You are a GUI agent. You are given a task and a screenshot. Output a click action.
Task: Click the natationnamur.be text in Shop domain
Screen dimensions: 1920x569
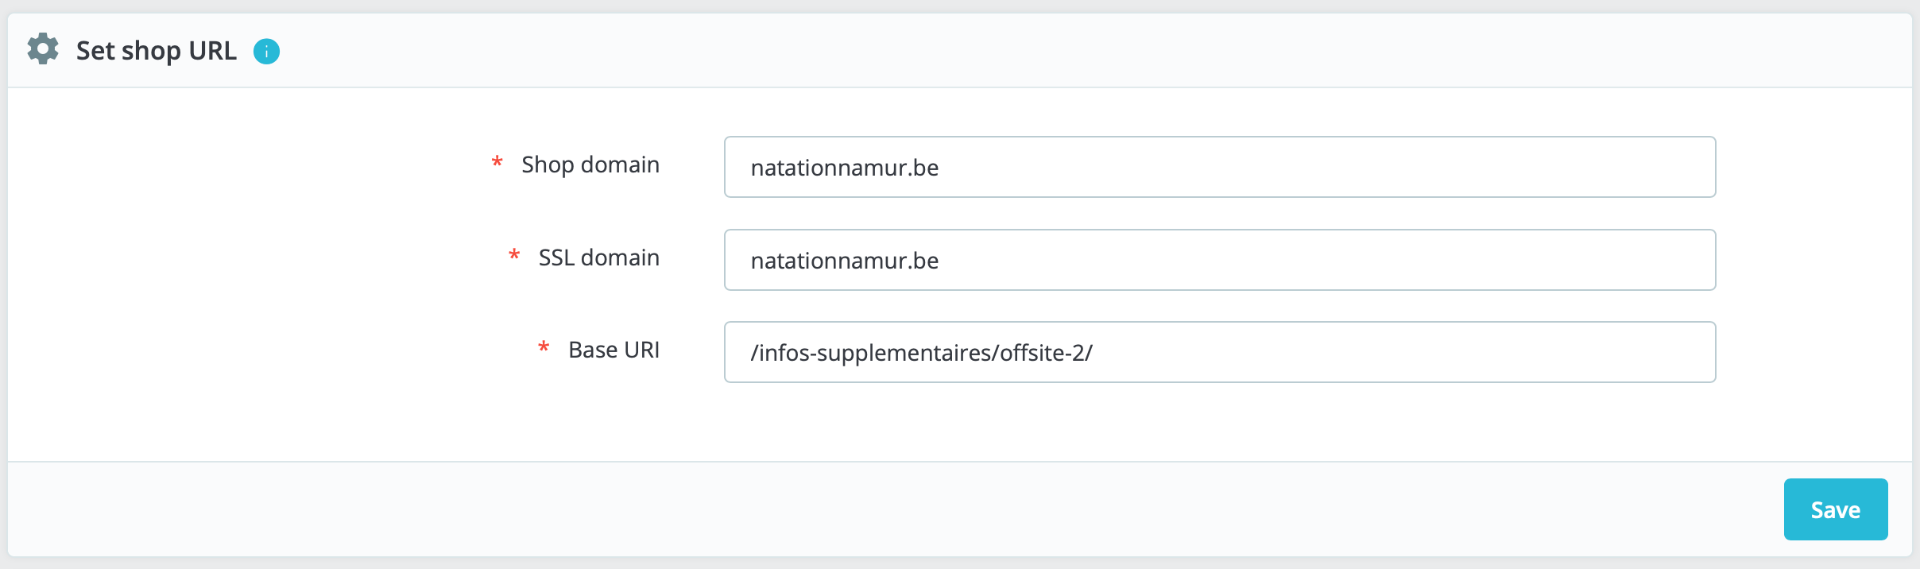[x=844, y=168]
